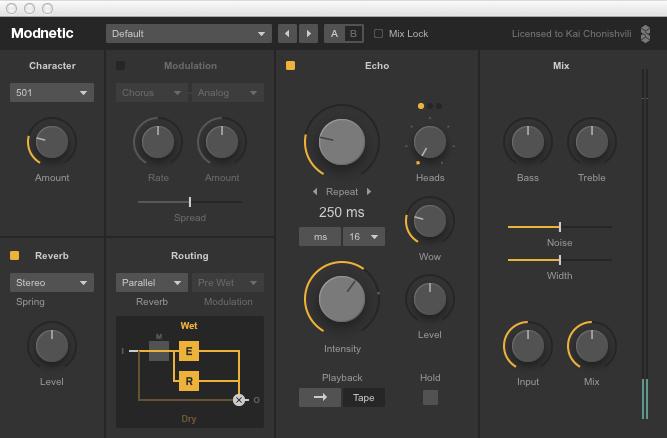
Task: Click the R node in routing diagram
Action: [x=188, y=380]
